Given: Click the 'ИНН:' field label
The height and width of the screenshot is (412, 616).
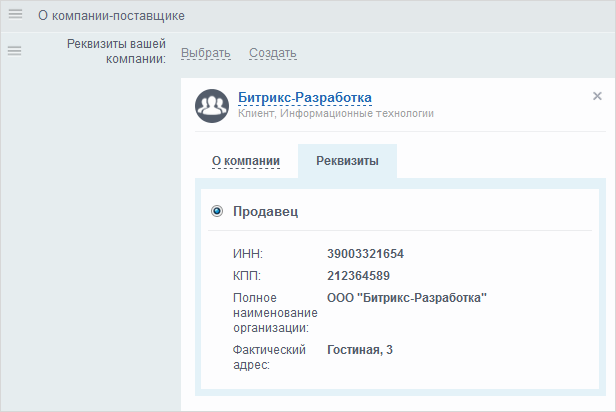Looking at the screenshot, I should [x=248, y=254].
